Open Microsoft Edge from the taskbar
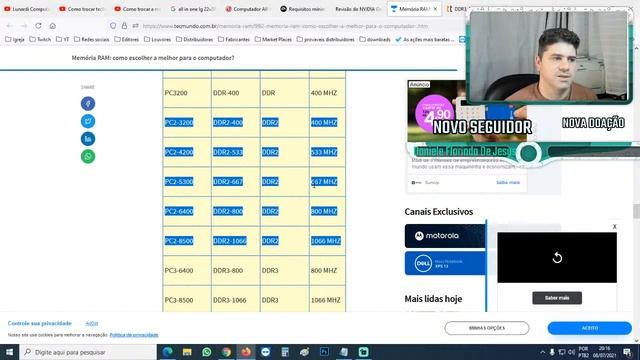640x360 pixels. tap(167, 352)
